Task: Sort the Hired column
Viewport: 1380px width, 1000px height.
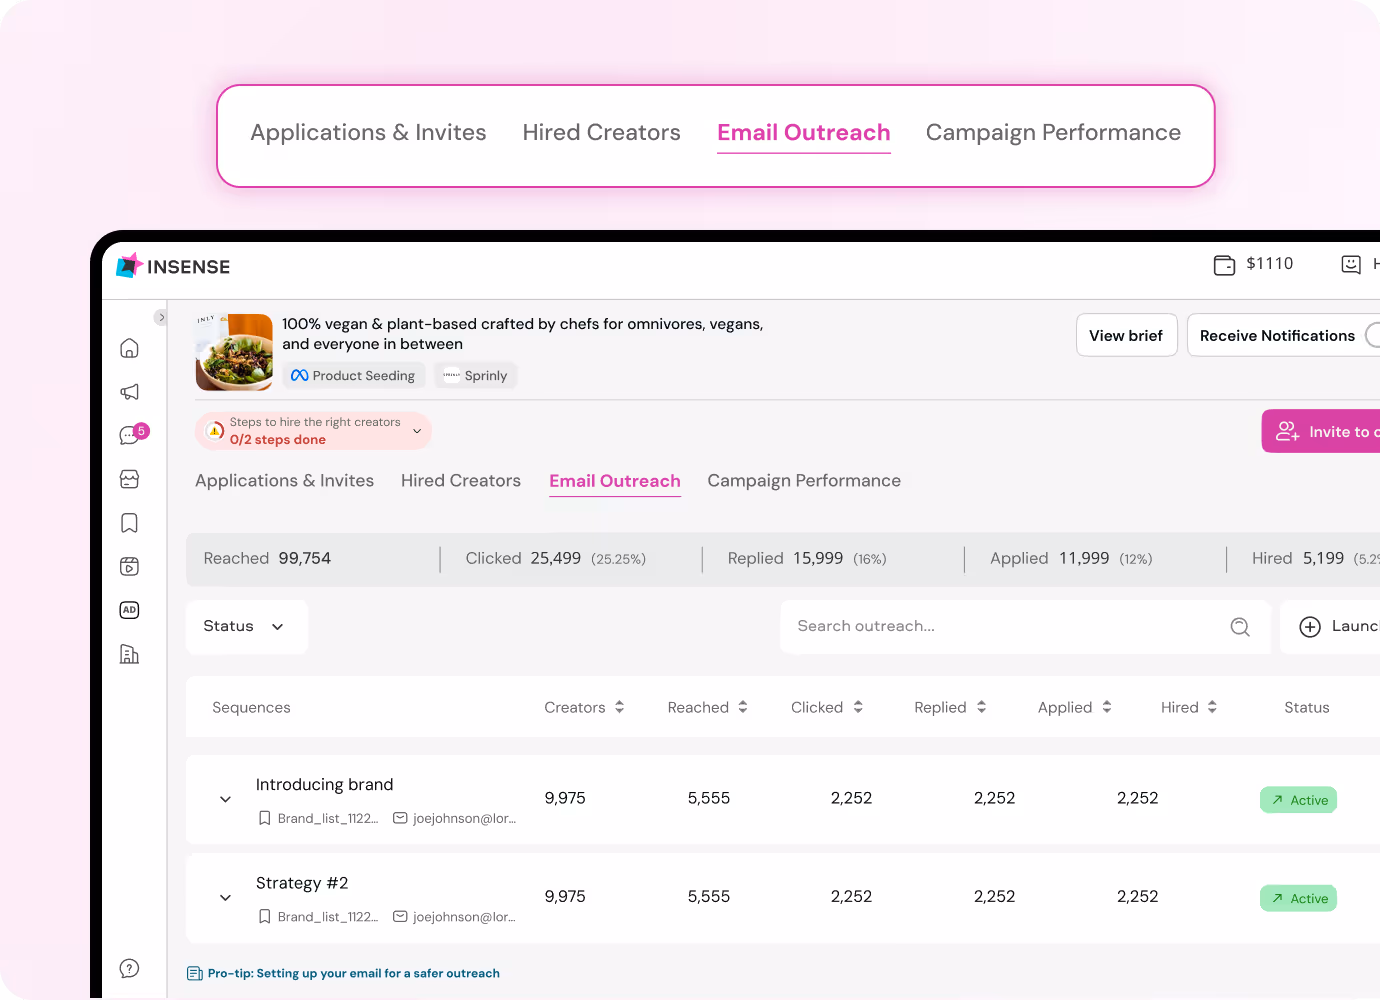Action: point(1214,706)
